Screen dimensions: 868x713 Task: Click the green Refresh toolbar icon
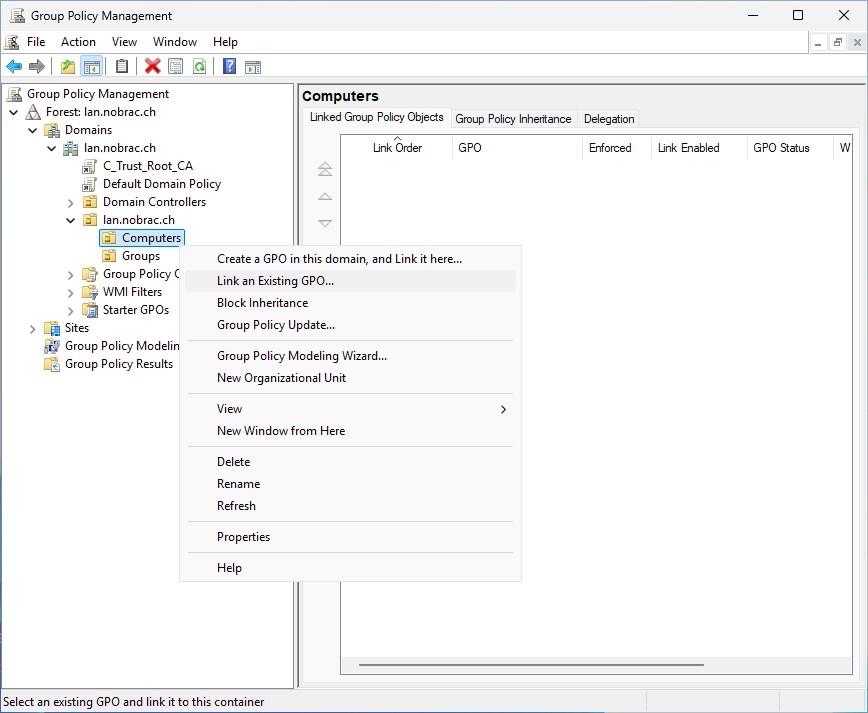pyautogui.click(x=199, y=67)
